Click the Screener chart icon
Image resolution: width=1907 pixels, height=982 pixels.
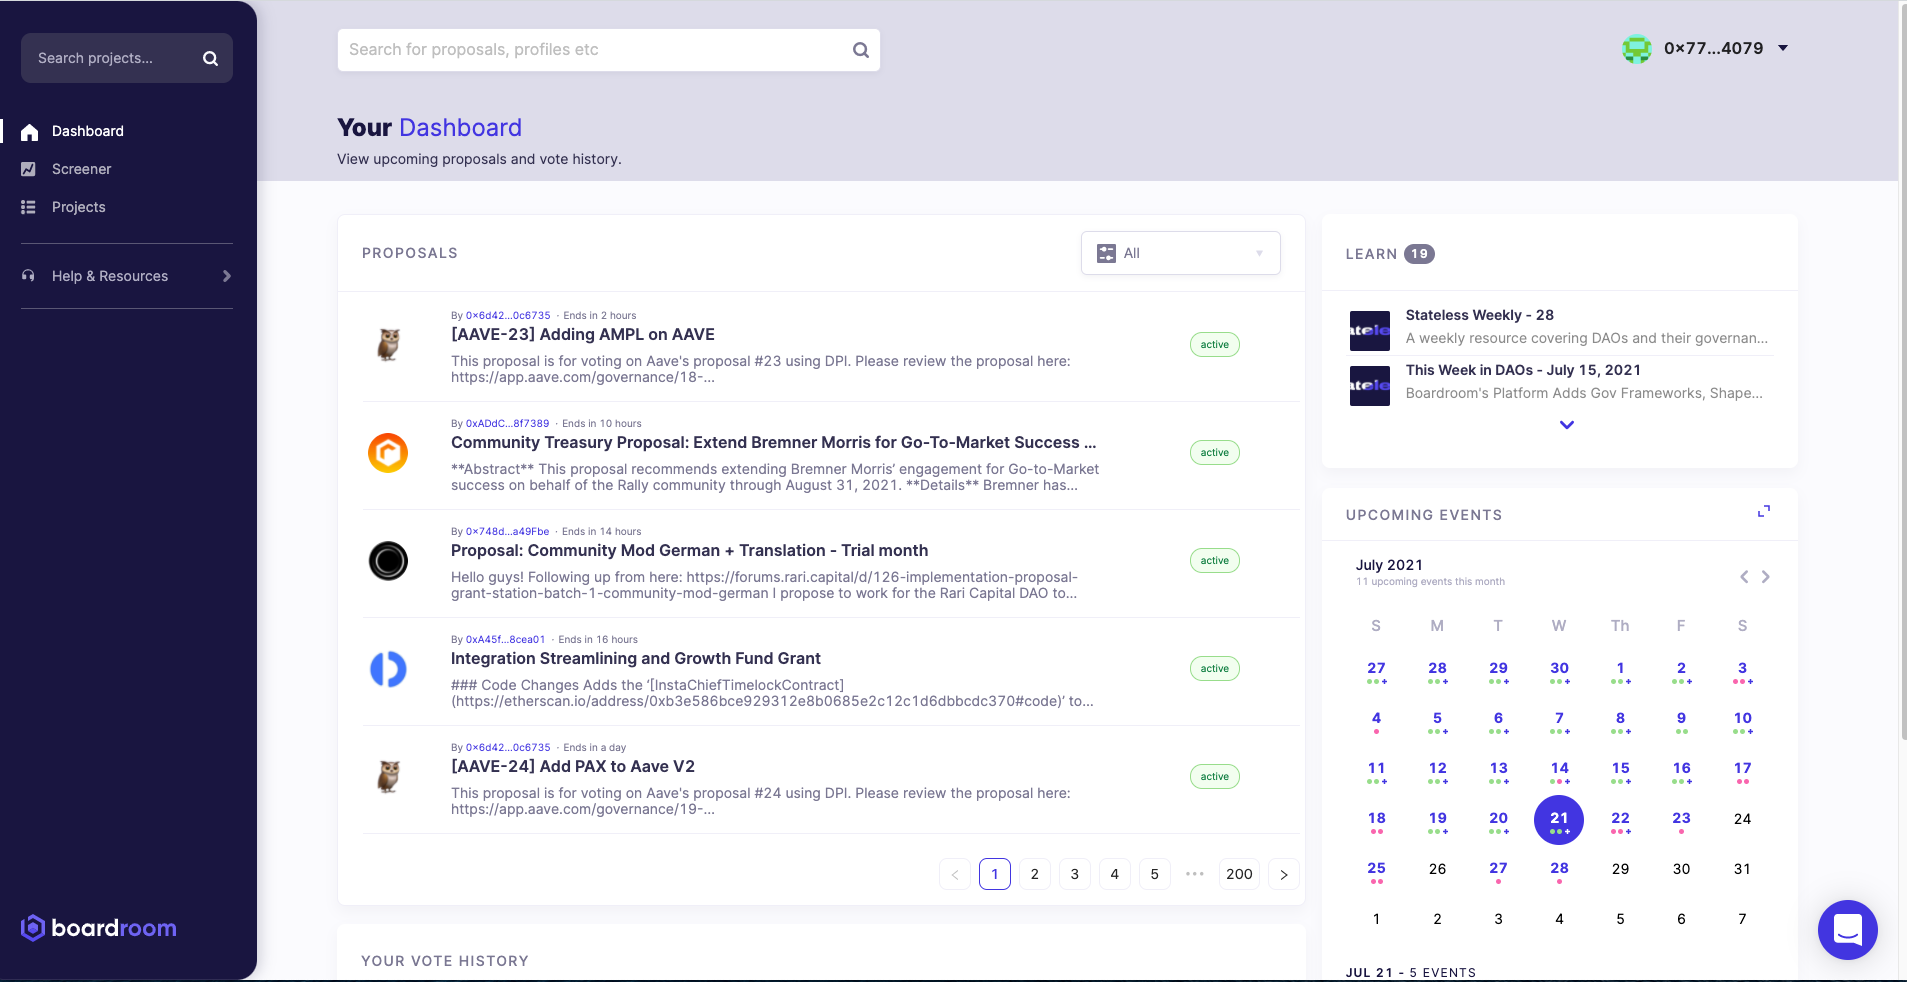tap(28, 169)
